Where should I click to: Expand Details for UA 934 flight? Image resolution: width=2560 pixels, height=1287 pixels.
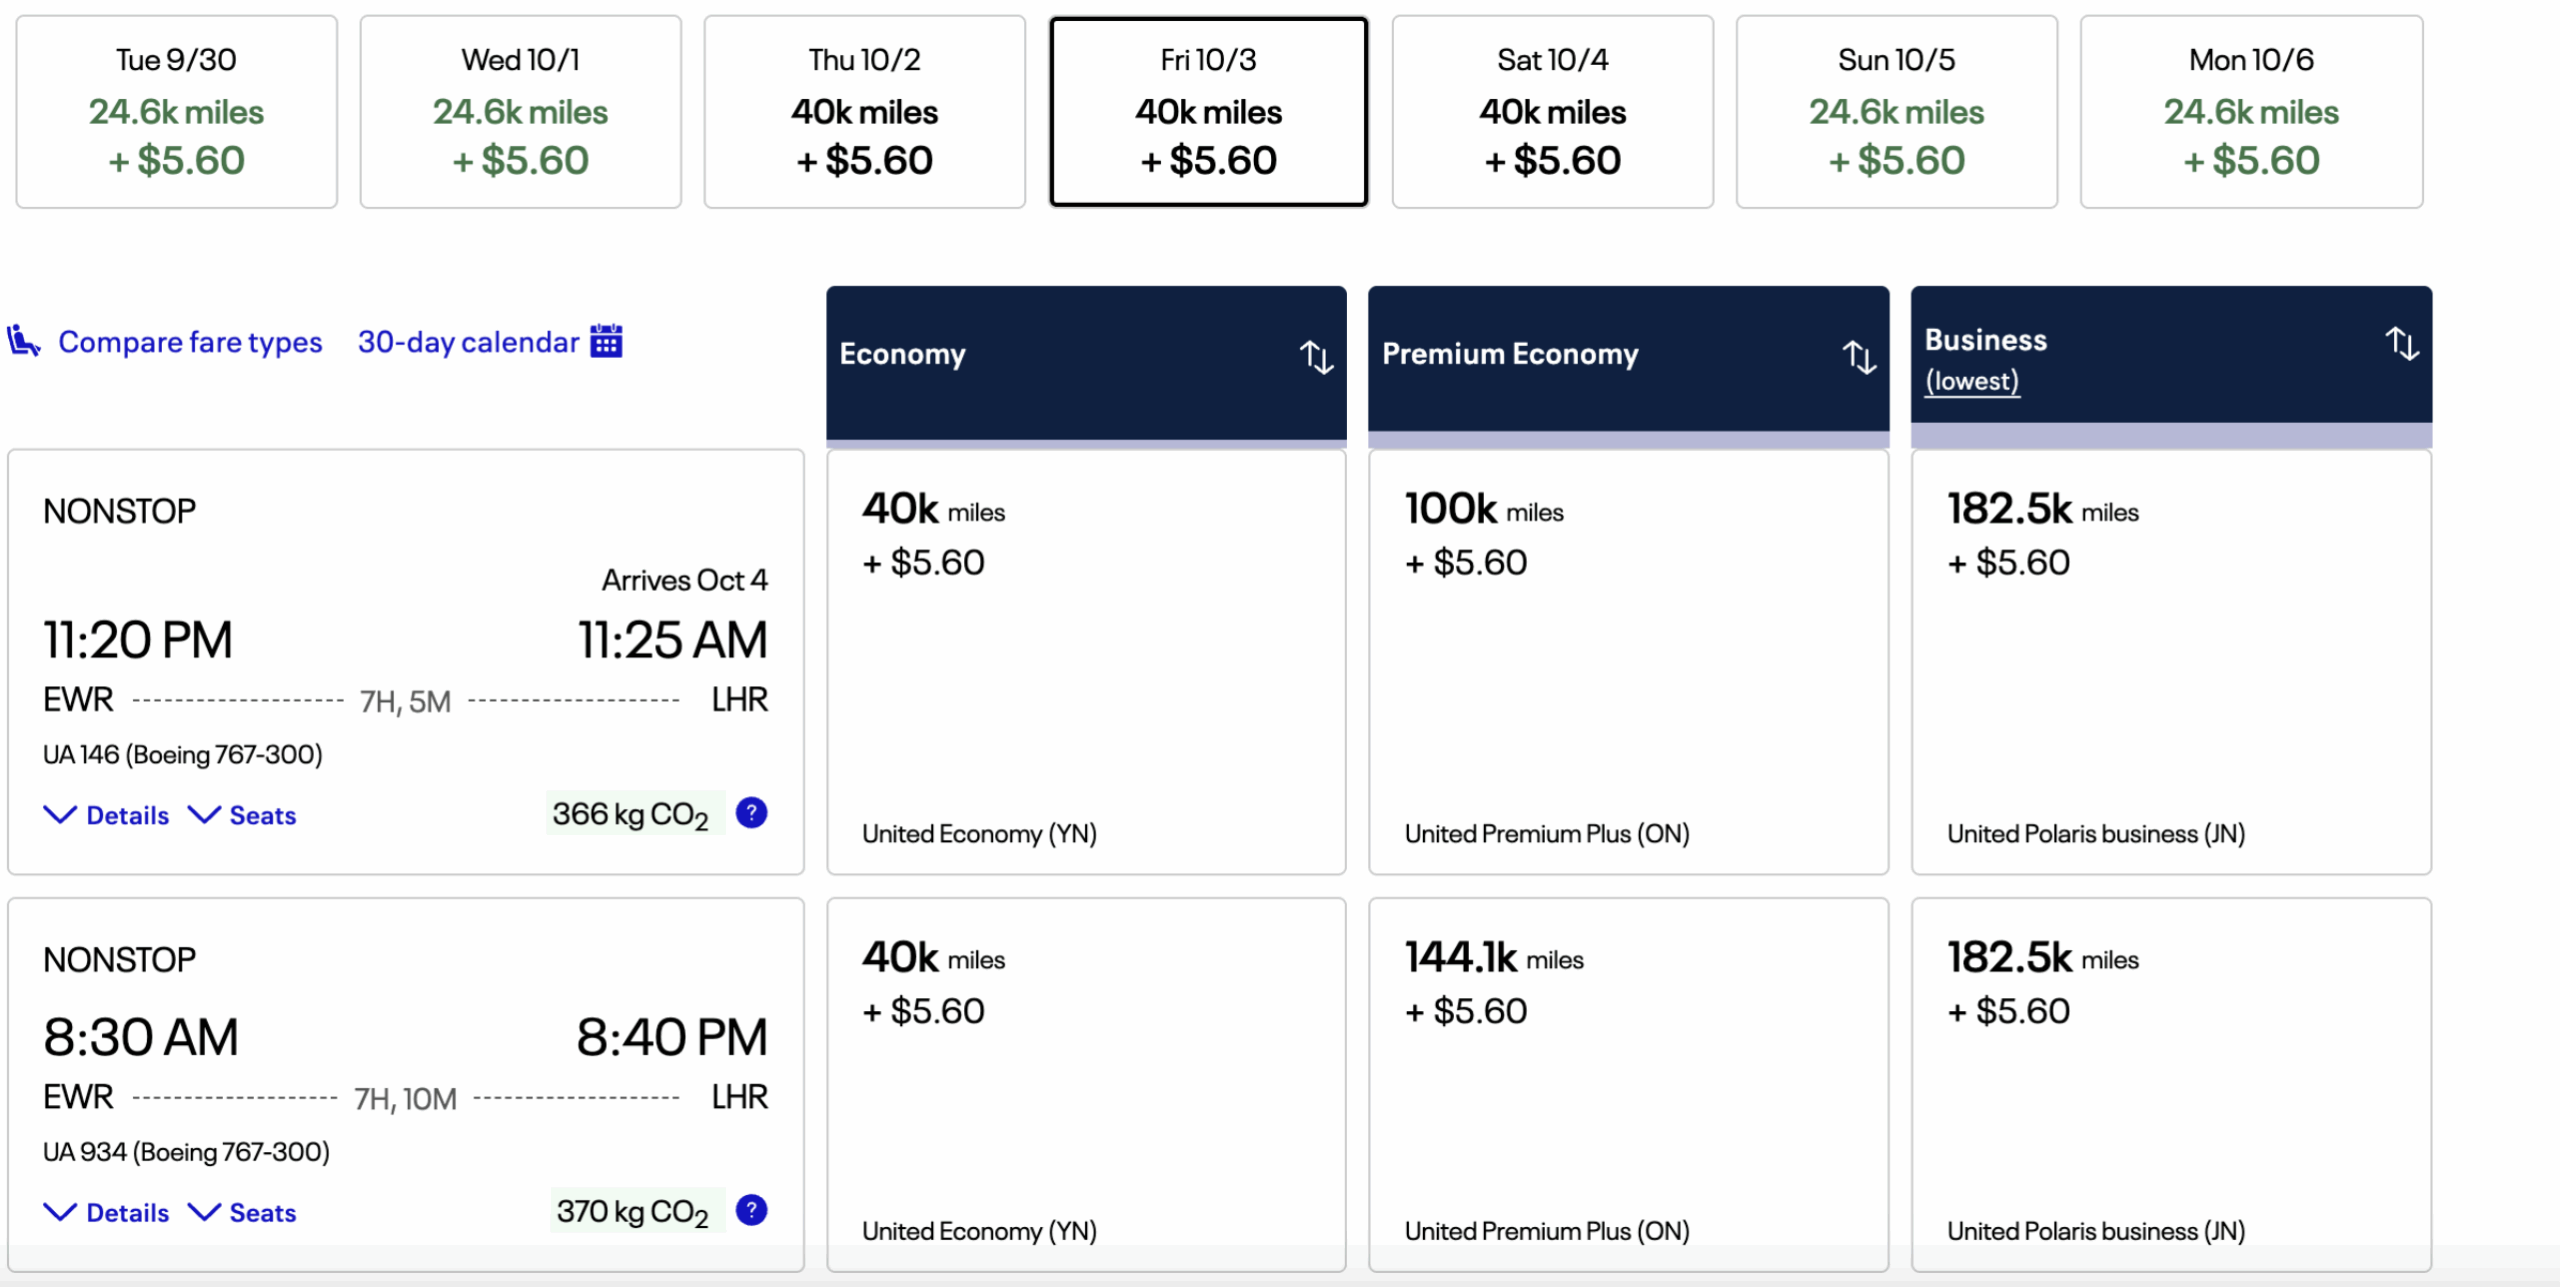(x=107, y=1212)
